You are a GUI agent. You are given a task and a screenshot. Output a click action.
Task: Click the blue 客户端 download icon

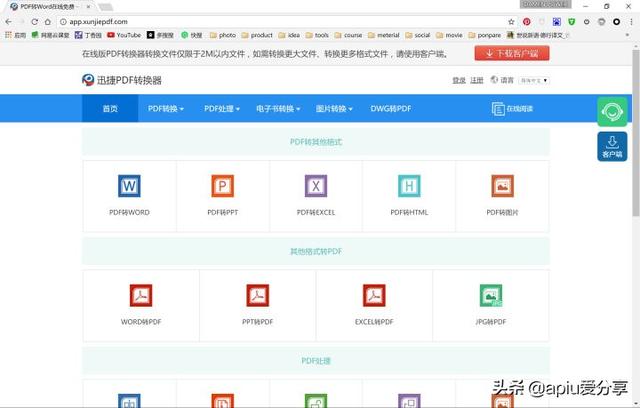pyautogui.click(x=612, y=146)
